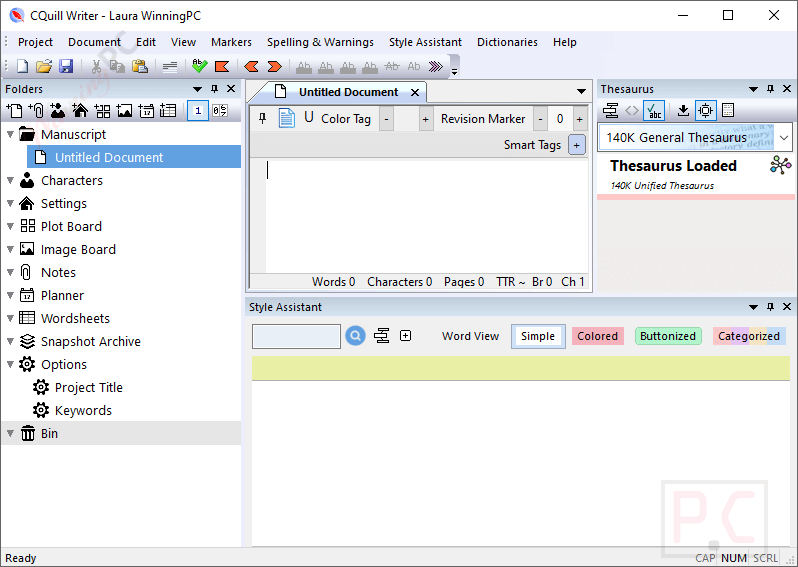Open the 140K General Thesaurus combo box
This screenshot has height=567, width=798.
(695, 137)
